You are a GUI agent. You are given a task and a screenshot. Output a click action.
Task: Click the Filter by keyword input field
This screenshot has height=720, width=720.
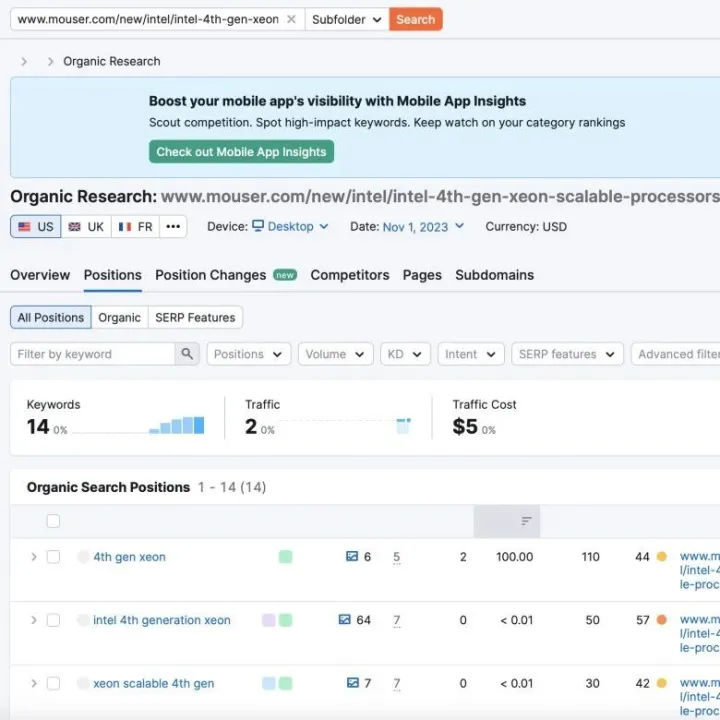[x=92, y=354]
